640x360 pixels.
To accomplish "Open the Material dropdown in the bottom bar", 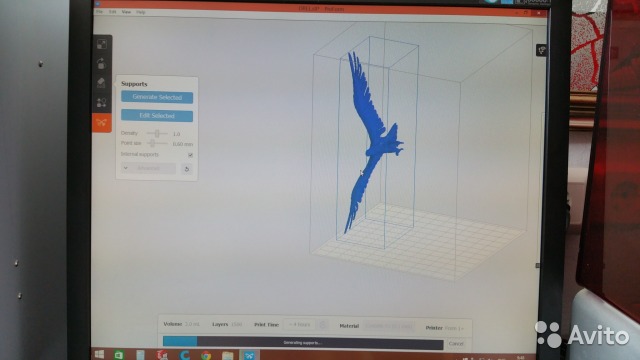I will click(x=389, y=326).
